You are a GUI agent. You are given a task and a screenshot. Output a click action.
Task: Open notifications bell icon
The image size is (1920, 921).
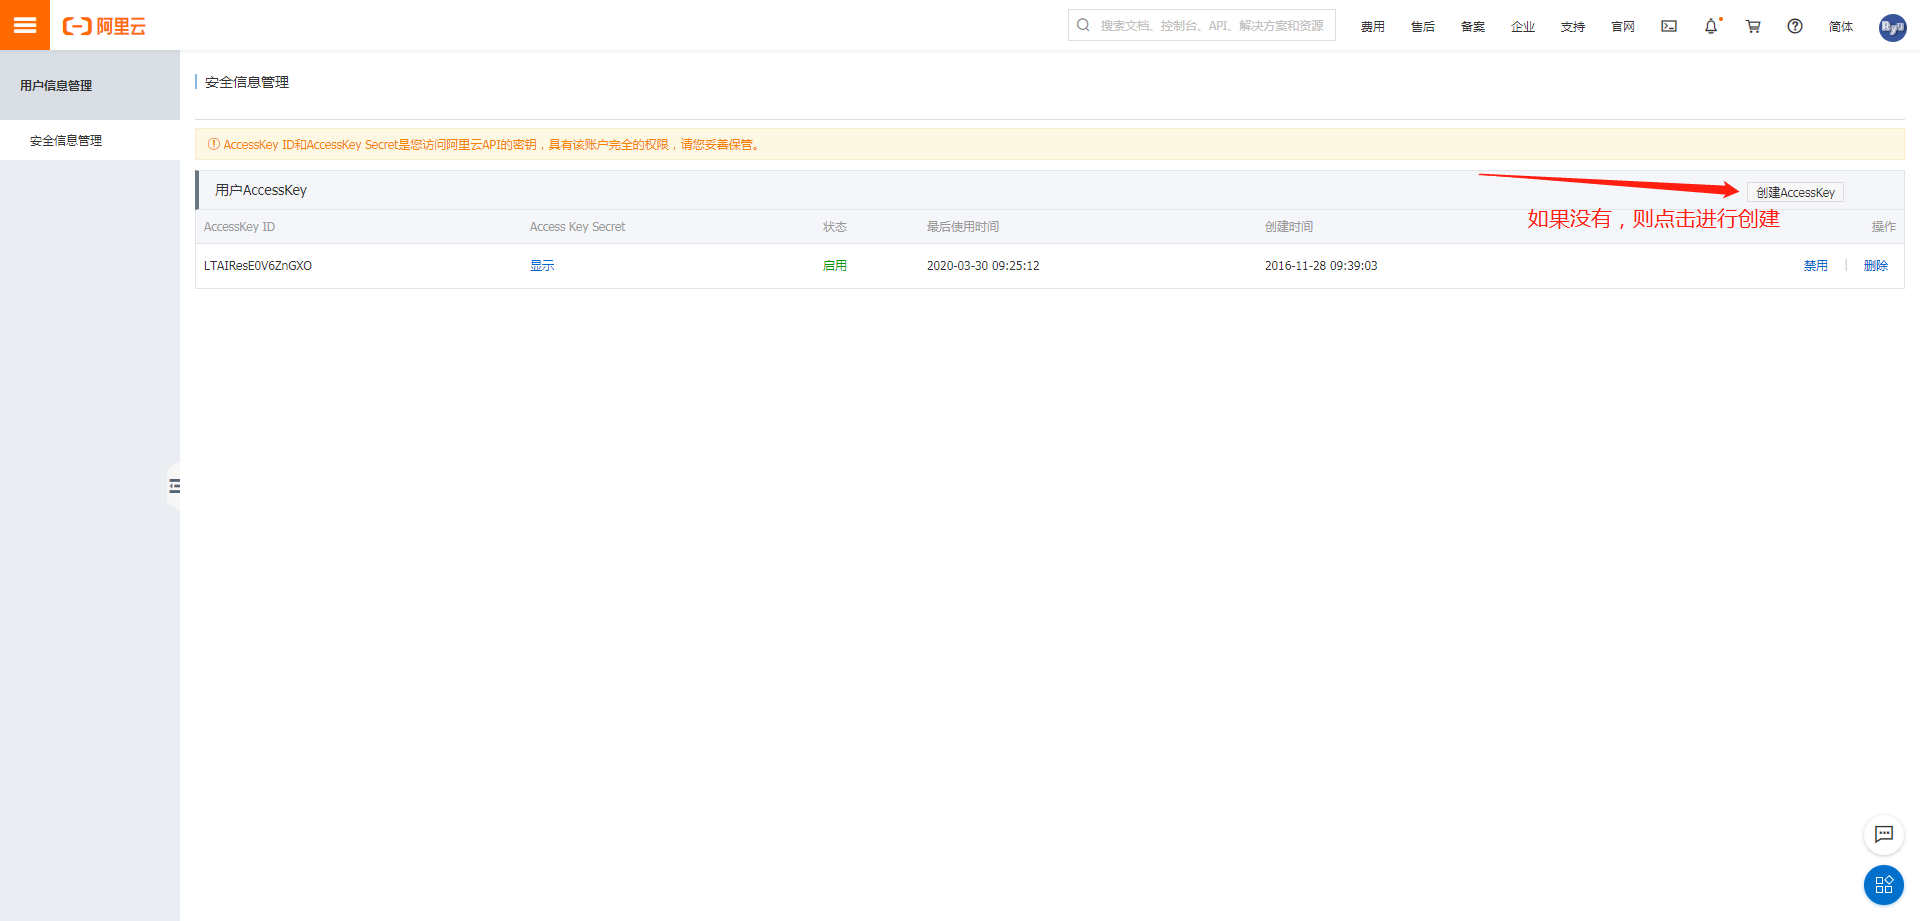(1711, 26)
